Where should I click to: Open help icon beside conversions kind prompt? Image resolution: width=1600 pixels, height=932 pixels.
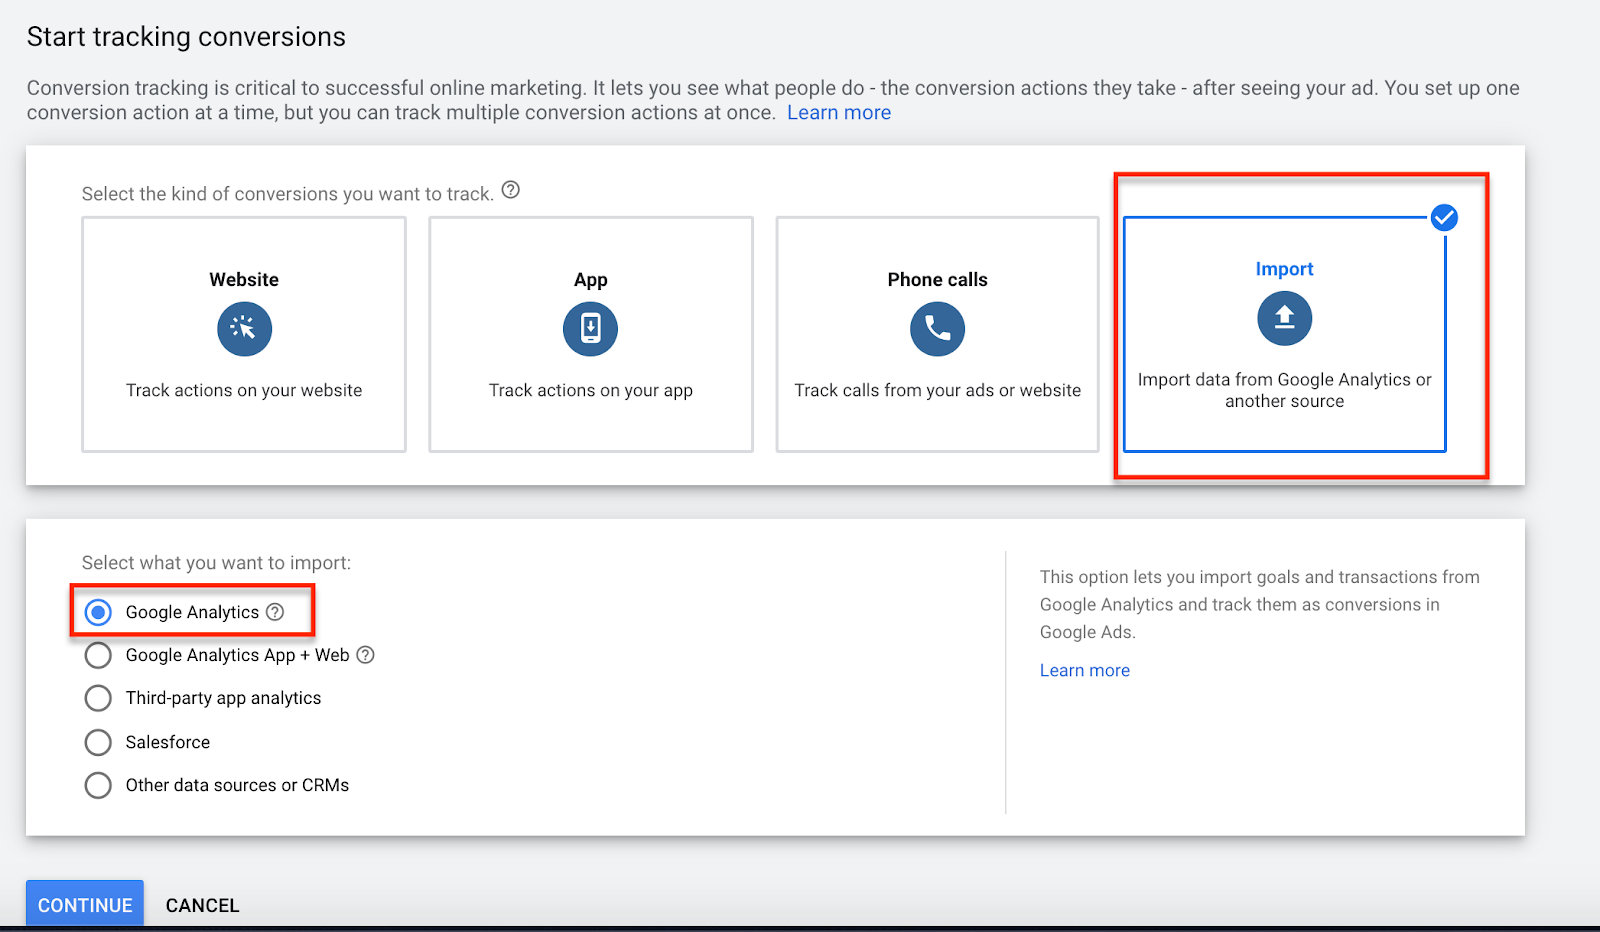511,190
